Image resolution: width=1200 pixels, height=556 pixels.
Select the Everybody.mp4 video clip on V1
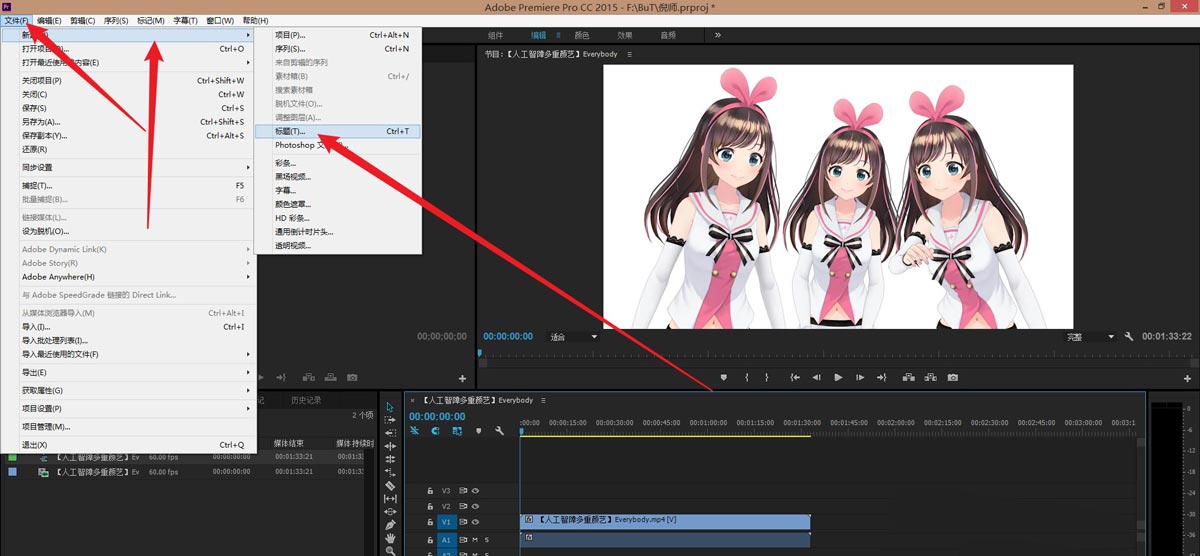tap(664, 521)
